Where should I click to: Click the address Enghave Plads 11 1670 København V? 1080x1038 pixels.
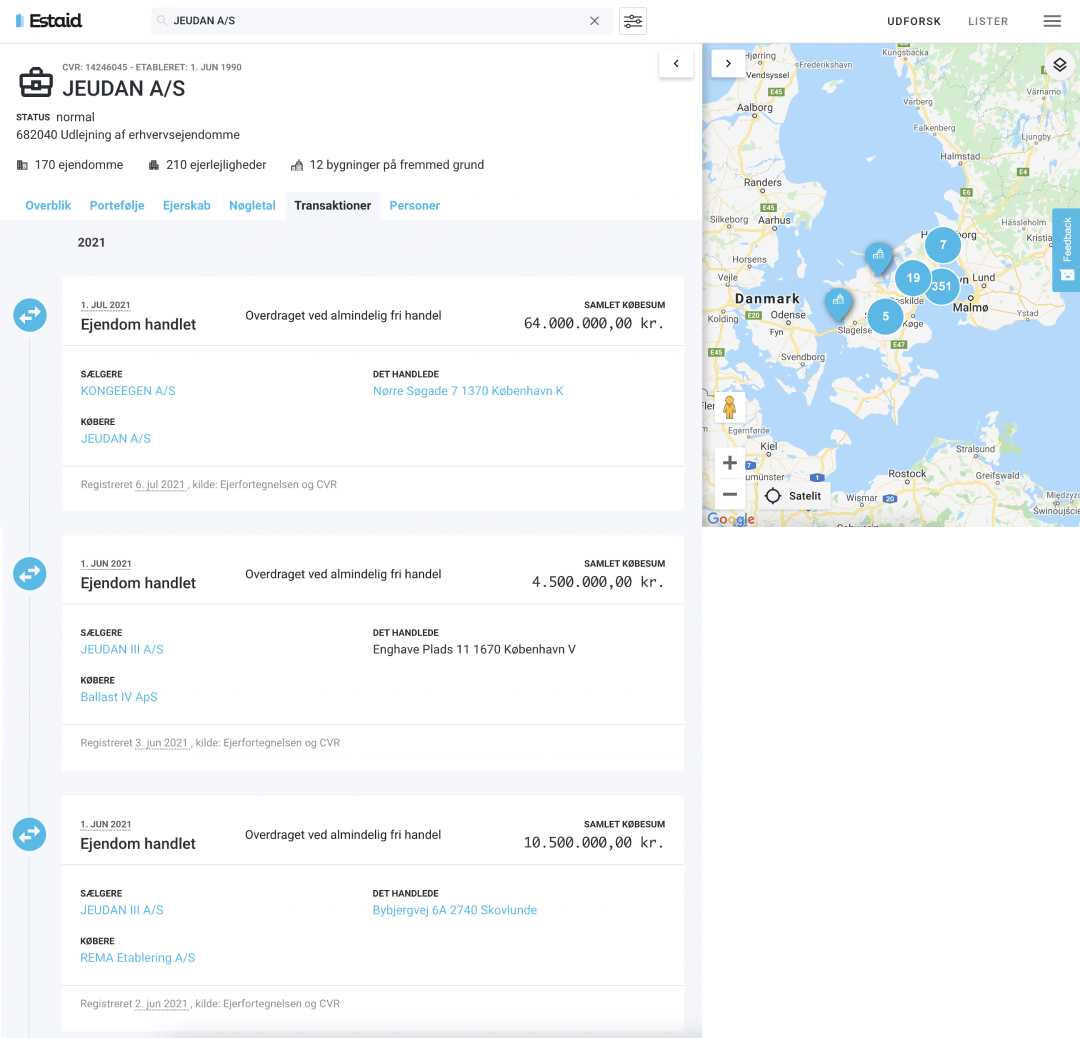pyautogui.click(x=474, y=649)
